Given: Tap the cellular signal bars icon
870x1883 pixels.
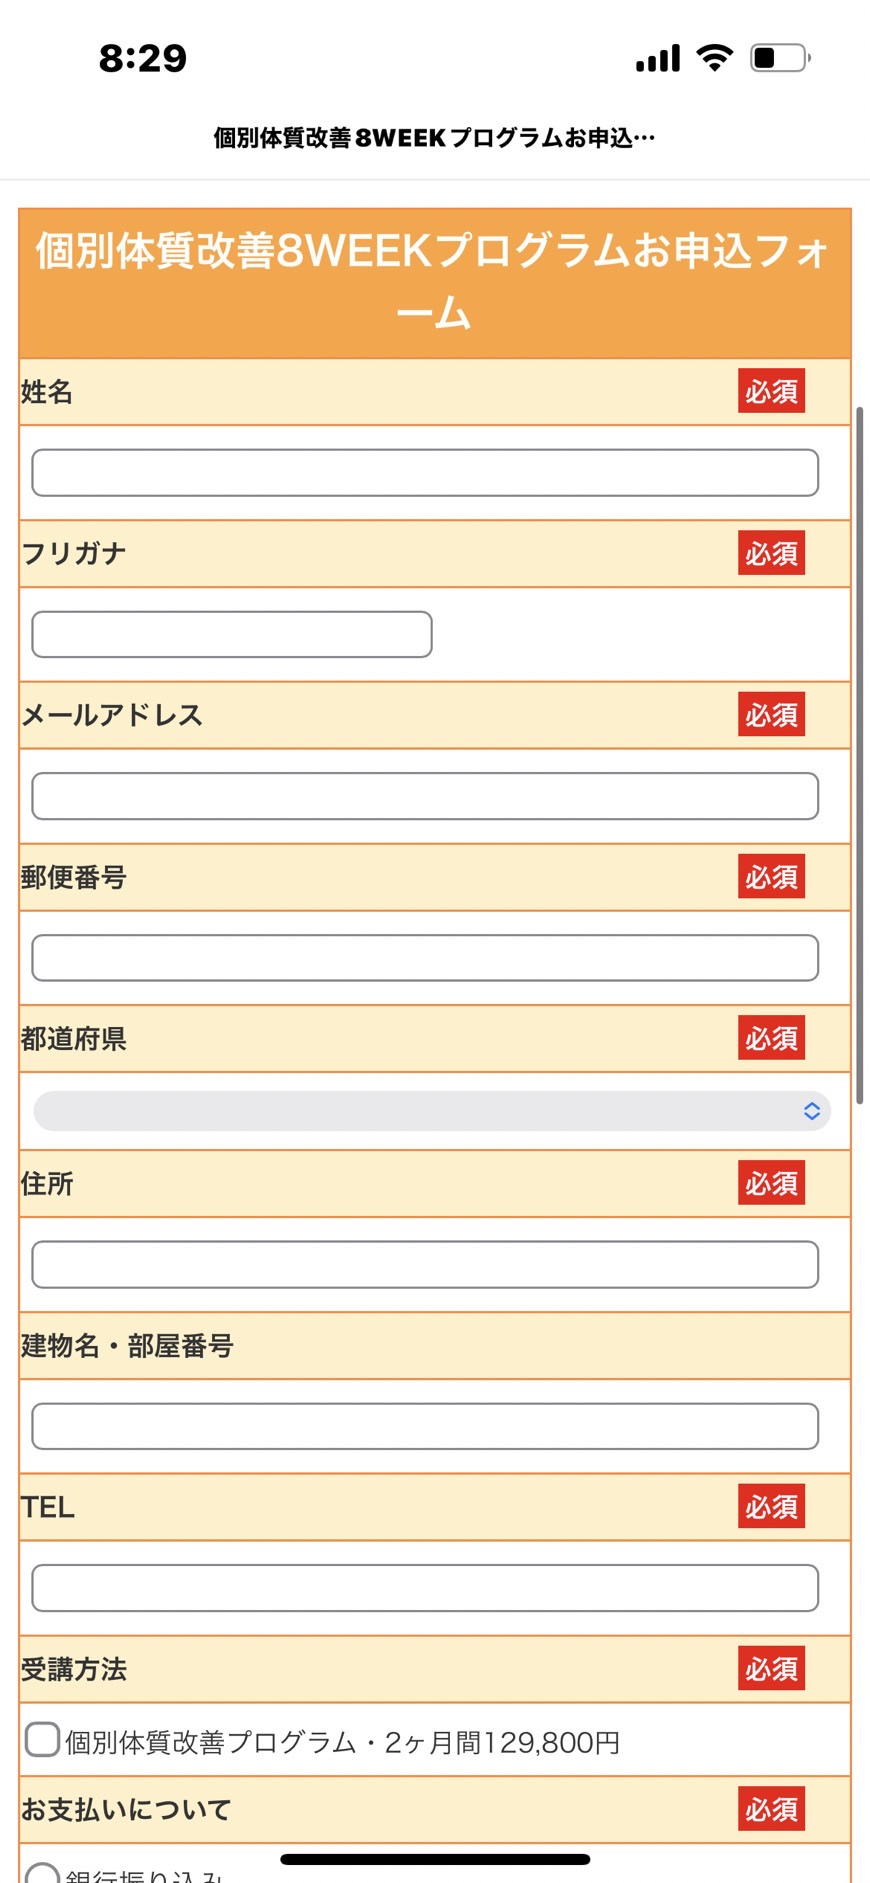Looking at the screenshot, I should (658, 58).
